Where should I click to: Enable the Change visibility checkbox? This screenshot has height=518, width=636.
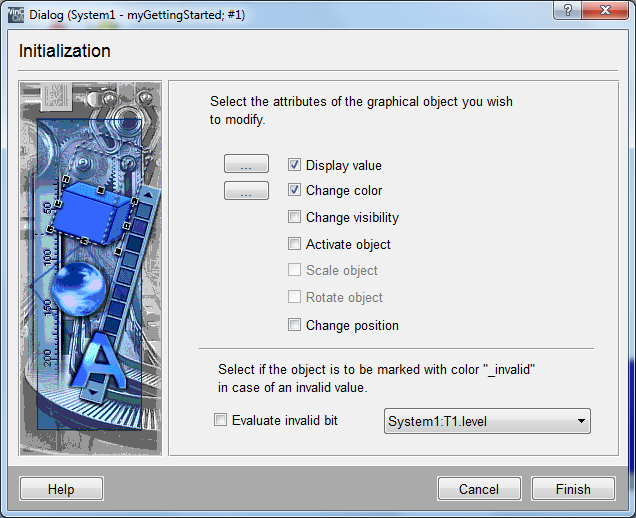tap(295, 217)
